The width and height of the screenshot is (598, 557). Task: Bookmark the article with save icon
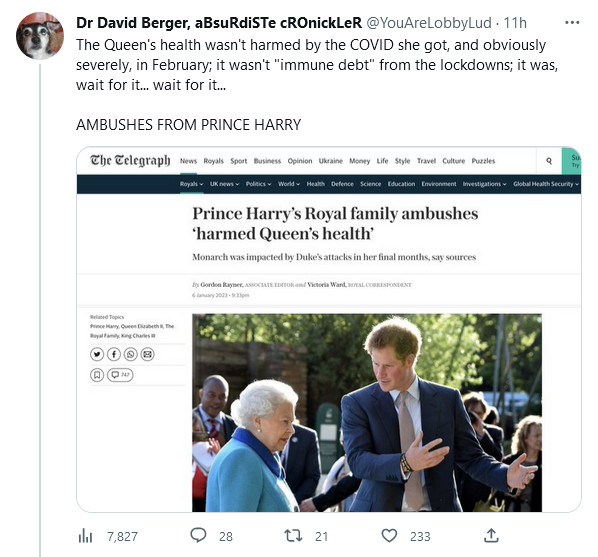[97, 375]
